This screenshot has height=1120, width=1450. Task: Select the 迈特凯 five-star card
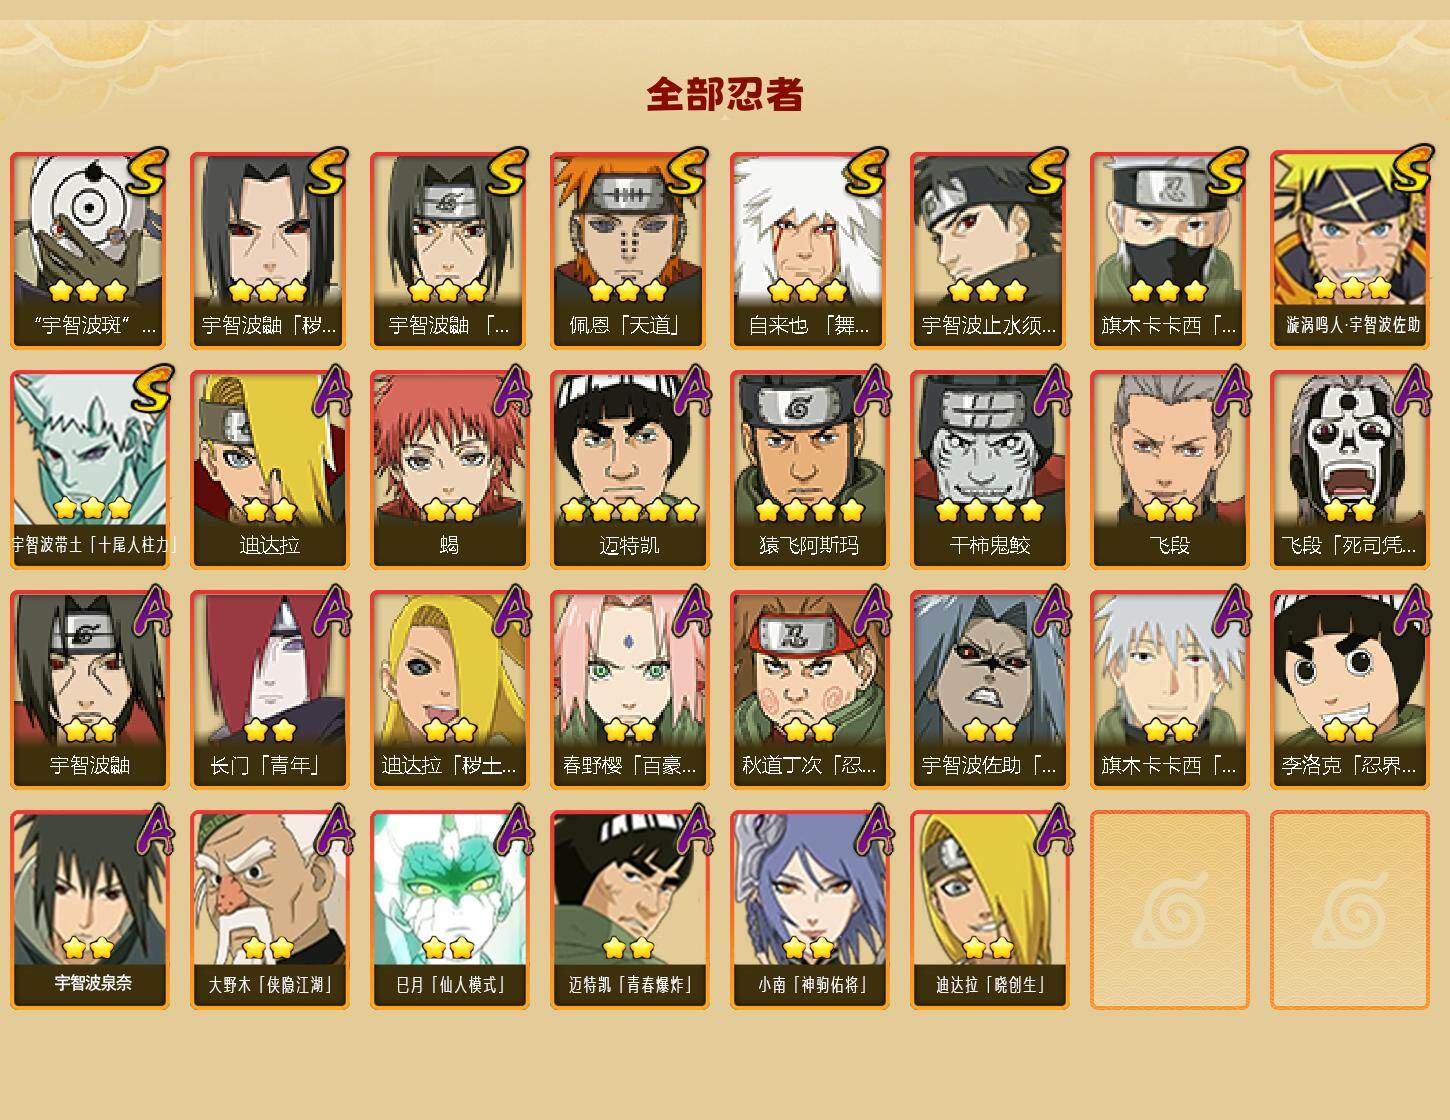[x=629, y=470]
